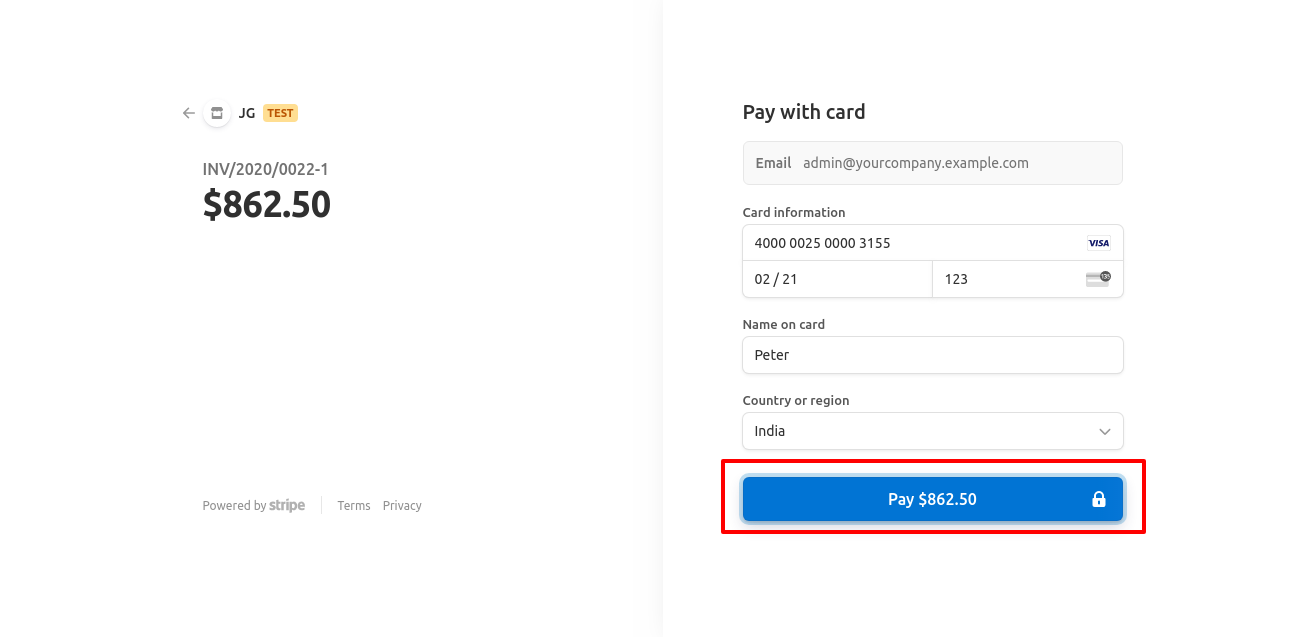Click the CVC card hint icon
This screenshot has height=637, width=1310.
click(x=1098, y=279)
